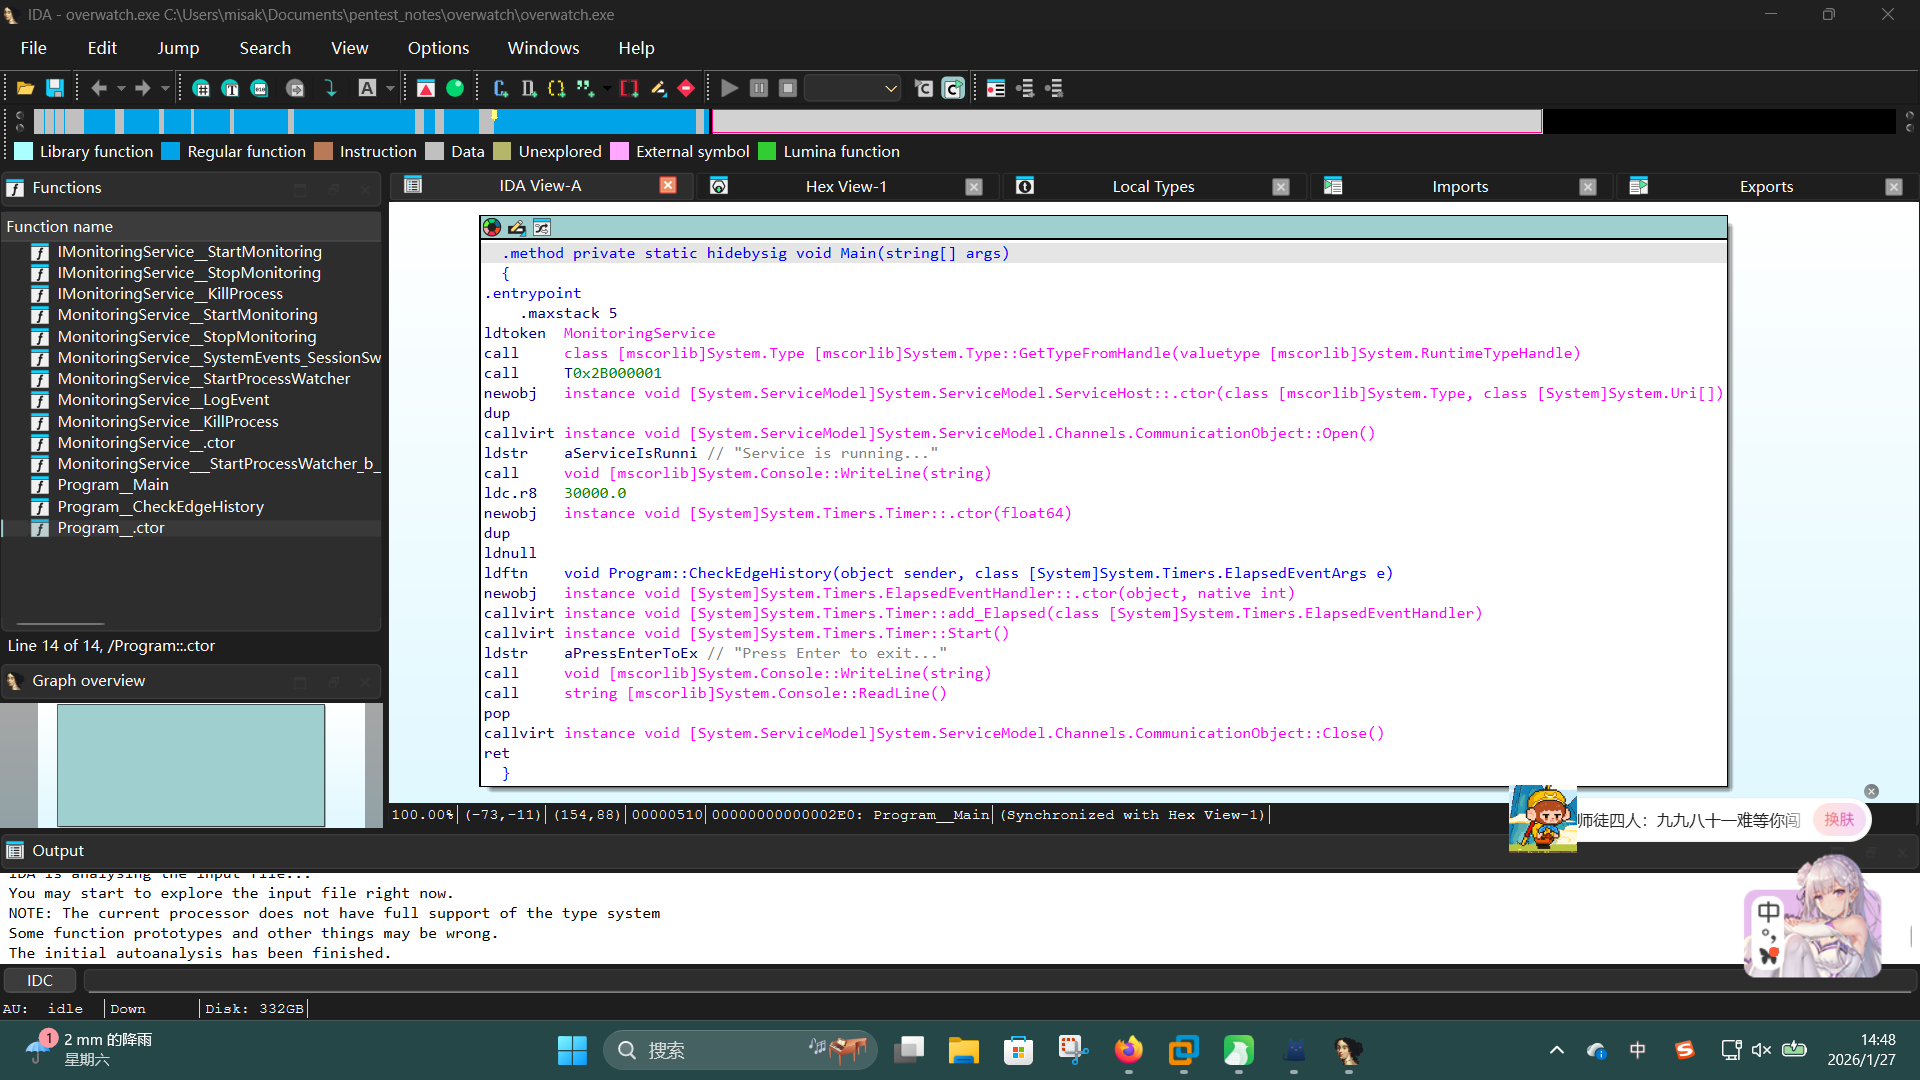Click the green circle toolbar icon
Viewport: 1920px width, 1080px height.
click(455, 89)
